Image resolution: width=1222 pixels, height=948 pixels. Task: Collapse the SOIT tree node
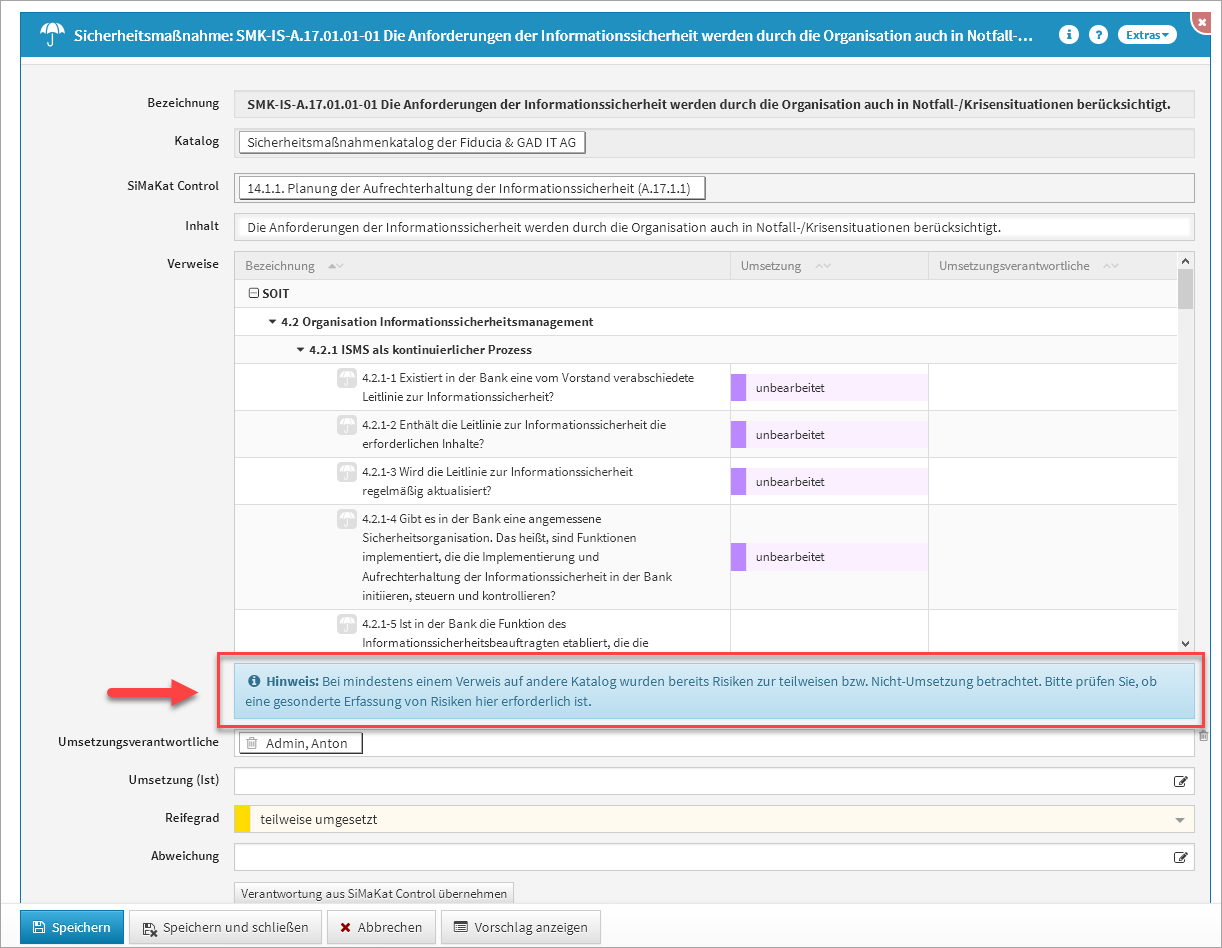[x=253, y=294]
